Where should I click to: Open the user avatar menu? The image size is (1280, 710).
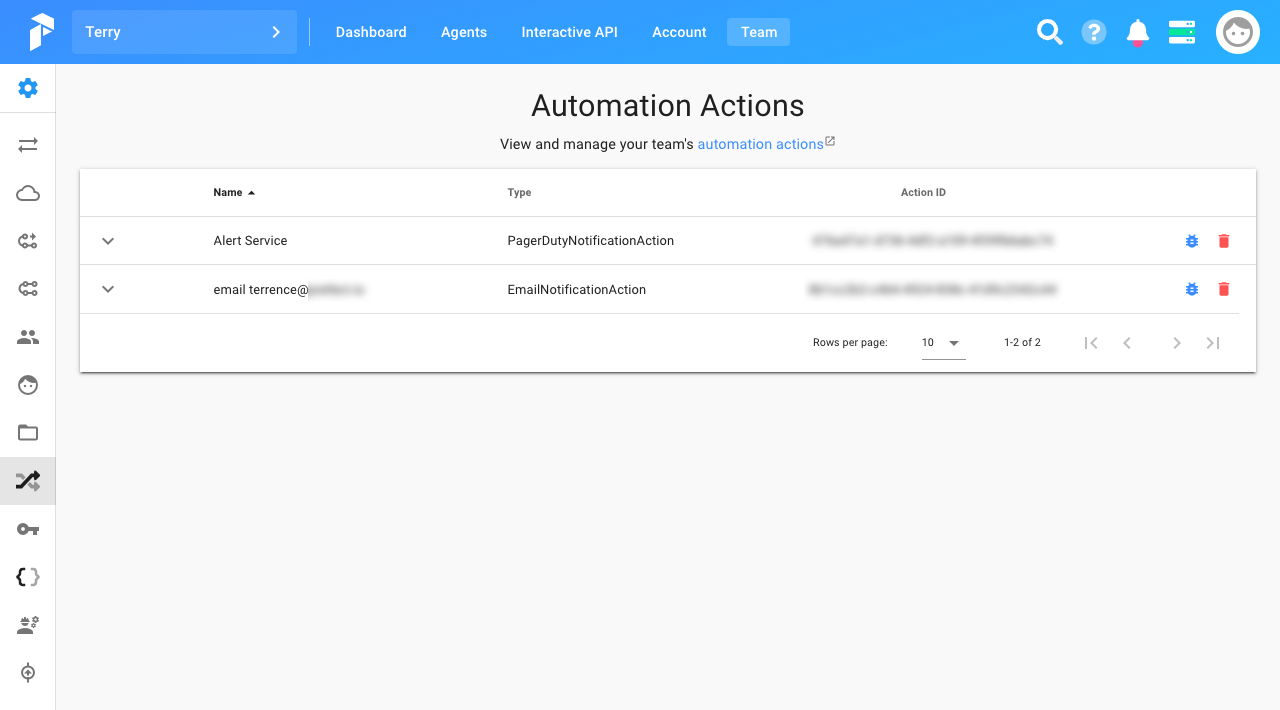tap(1238, 32)
